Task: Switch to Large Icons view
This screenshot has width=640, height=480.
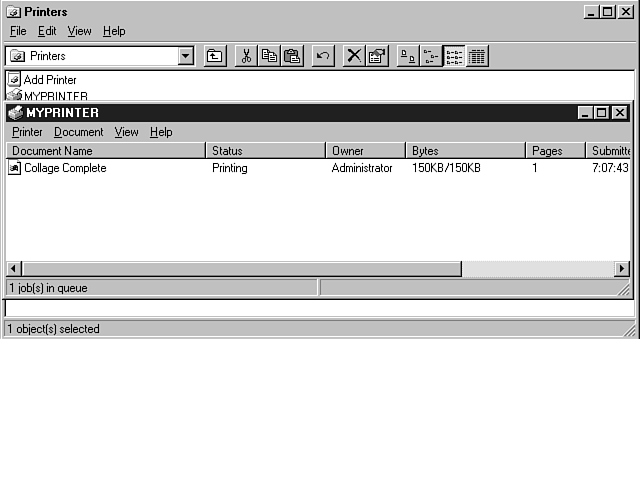Action: [x=408, y=56]
